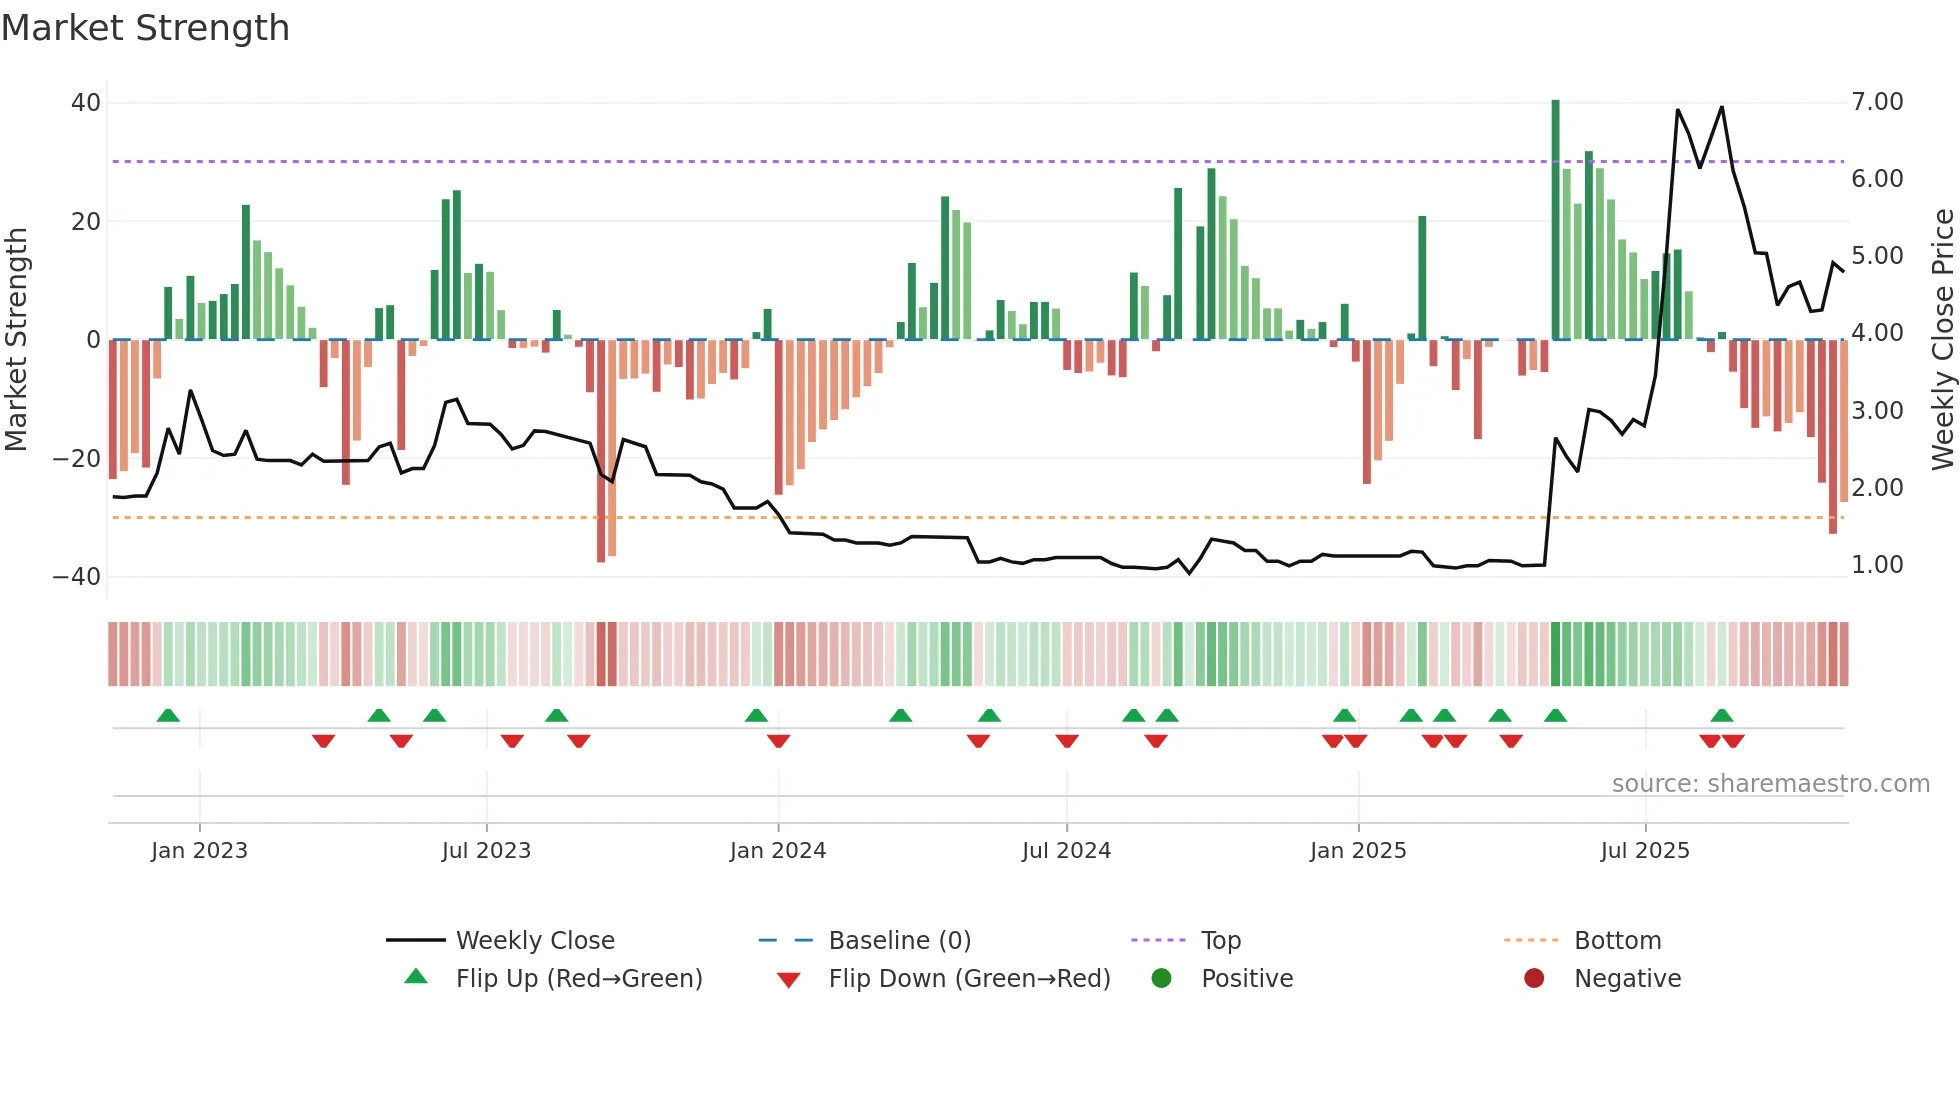This screenshot has height=1102, width=1960.
Task: Click the green Flip Up triangle legend icon
Action: [416, 977]
